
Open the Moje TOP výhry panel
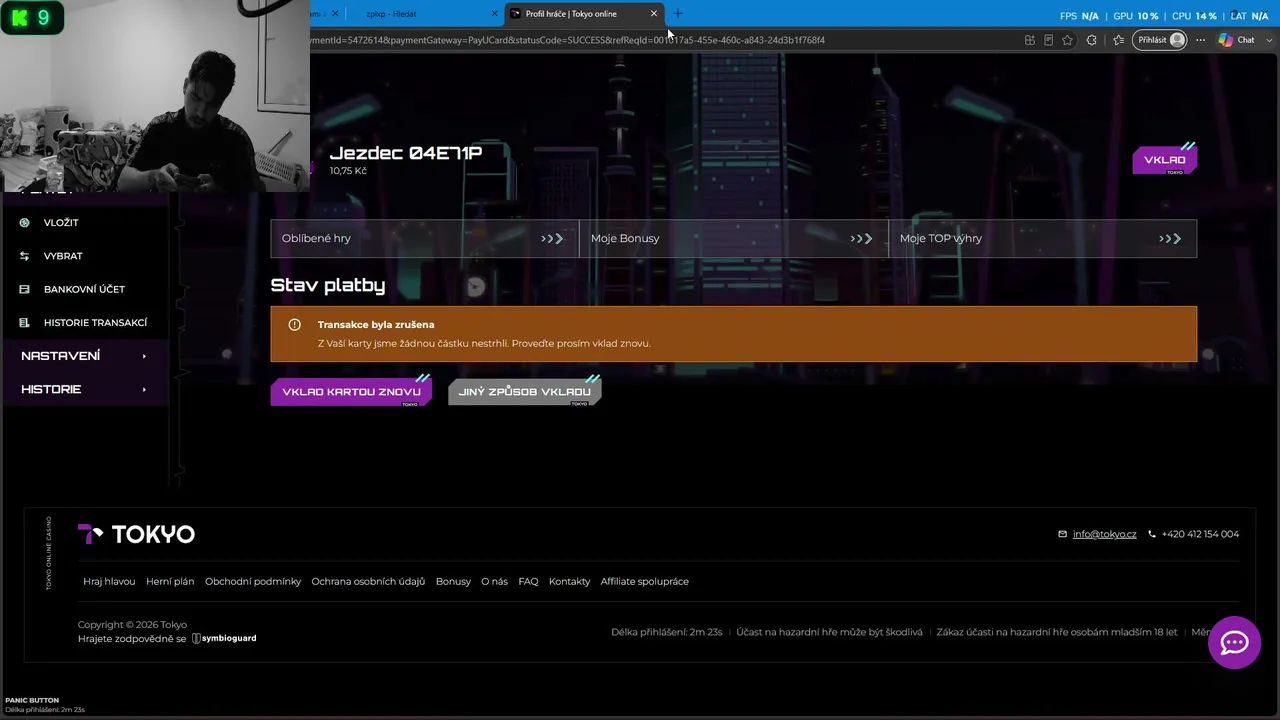pos(1042,238)
